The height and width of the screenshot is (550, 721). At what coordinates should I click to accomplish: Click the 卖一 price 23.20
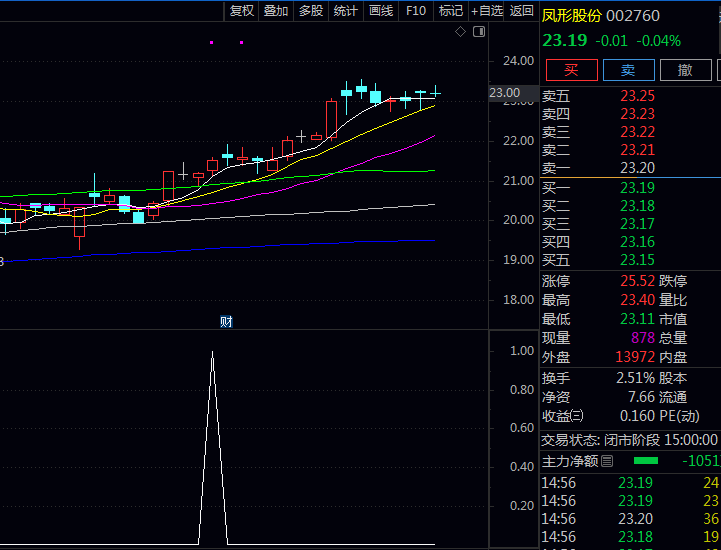coord(637,168)
